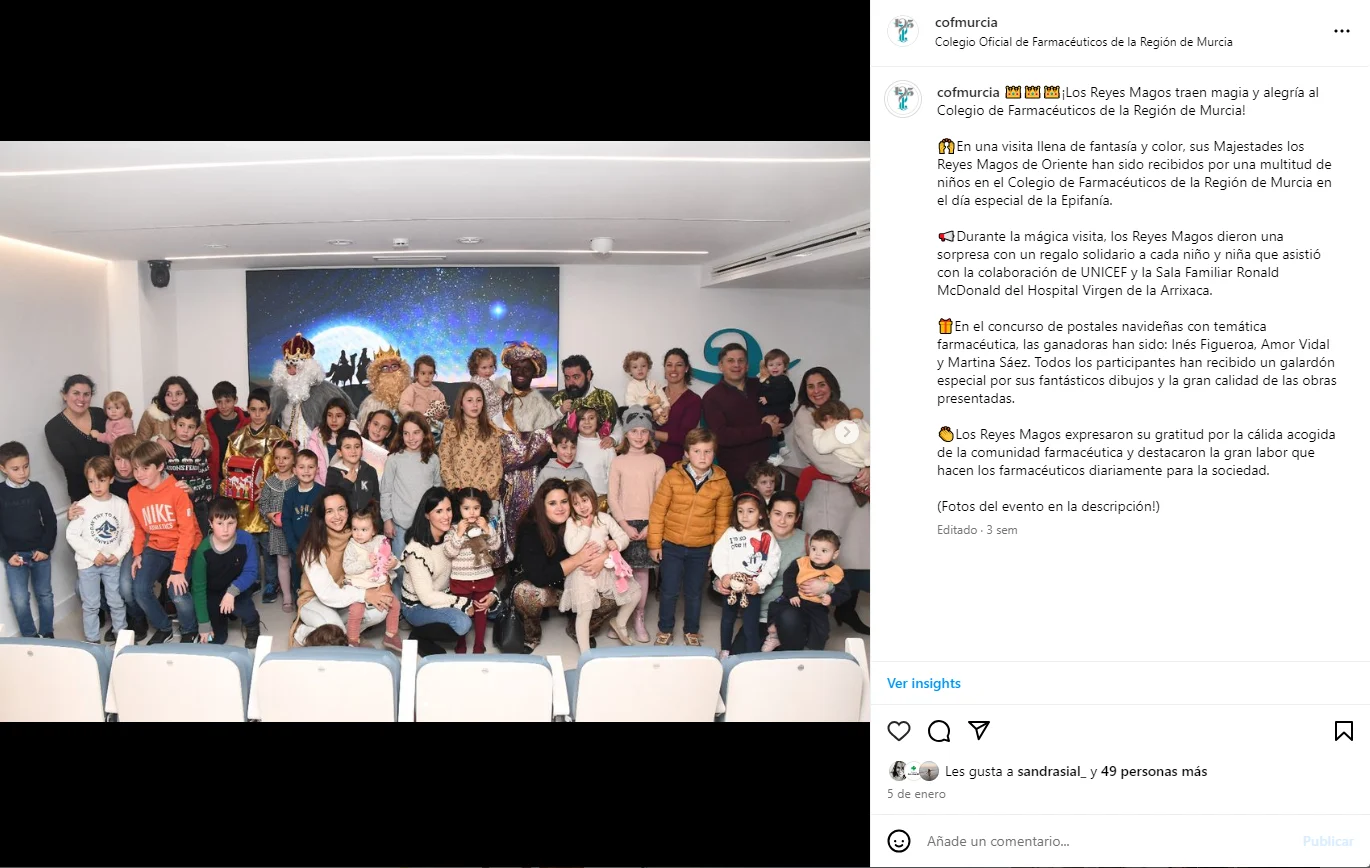Open comments via the speech bubble icon
Image resolution: width=1370 pixels, height=868 pixels.
tap(939, 731)
